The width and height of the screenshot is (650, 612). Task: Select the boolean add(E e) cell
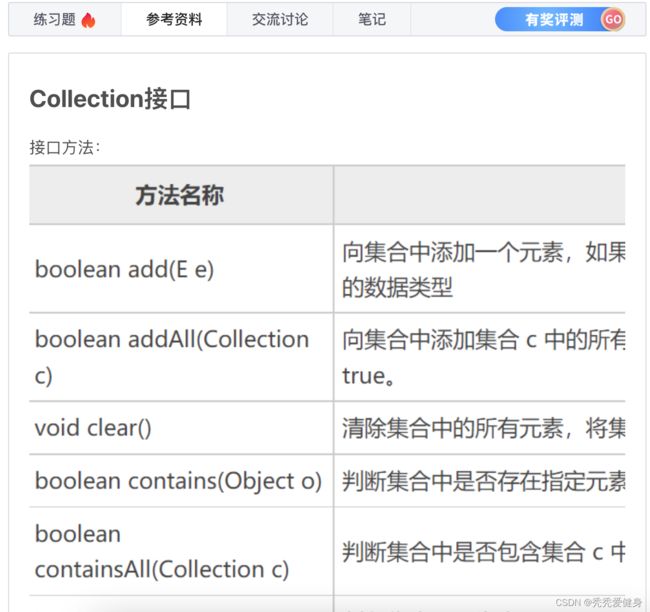click(x=181, y=269)
